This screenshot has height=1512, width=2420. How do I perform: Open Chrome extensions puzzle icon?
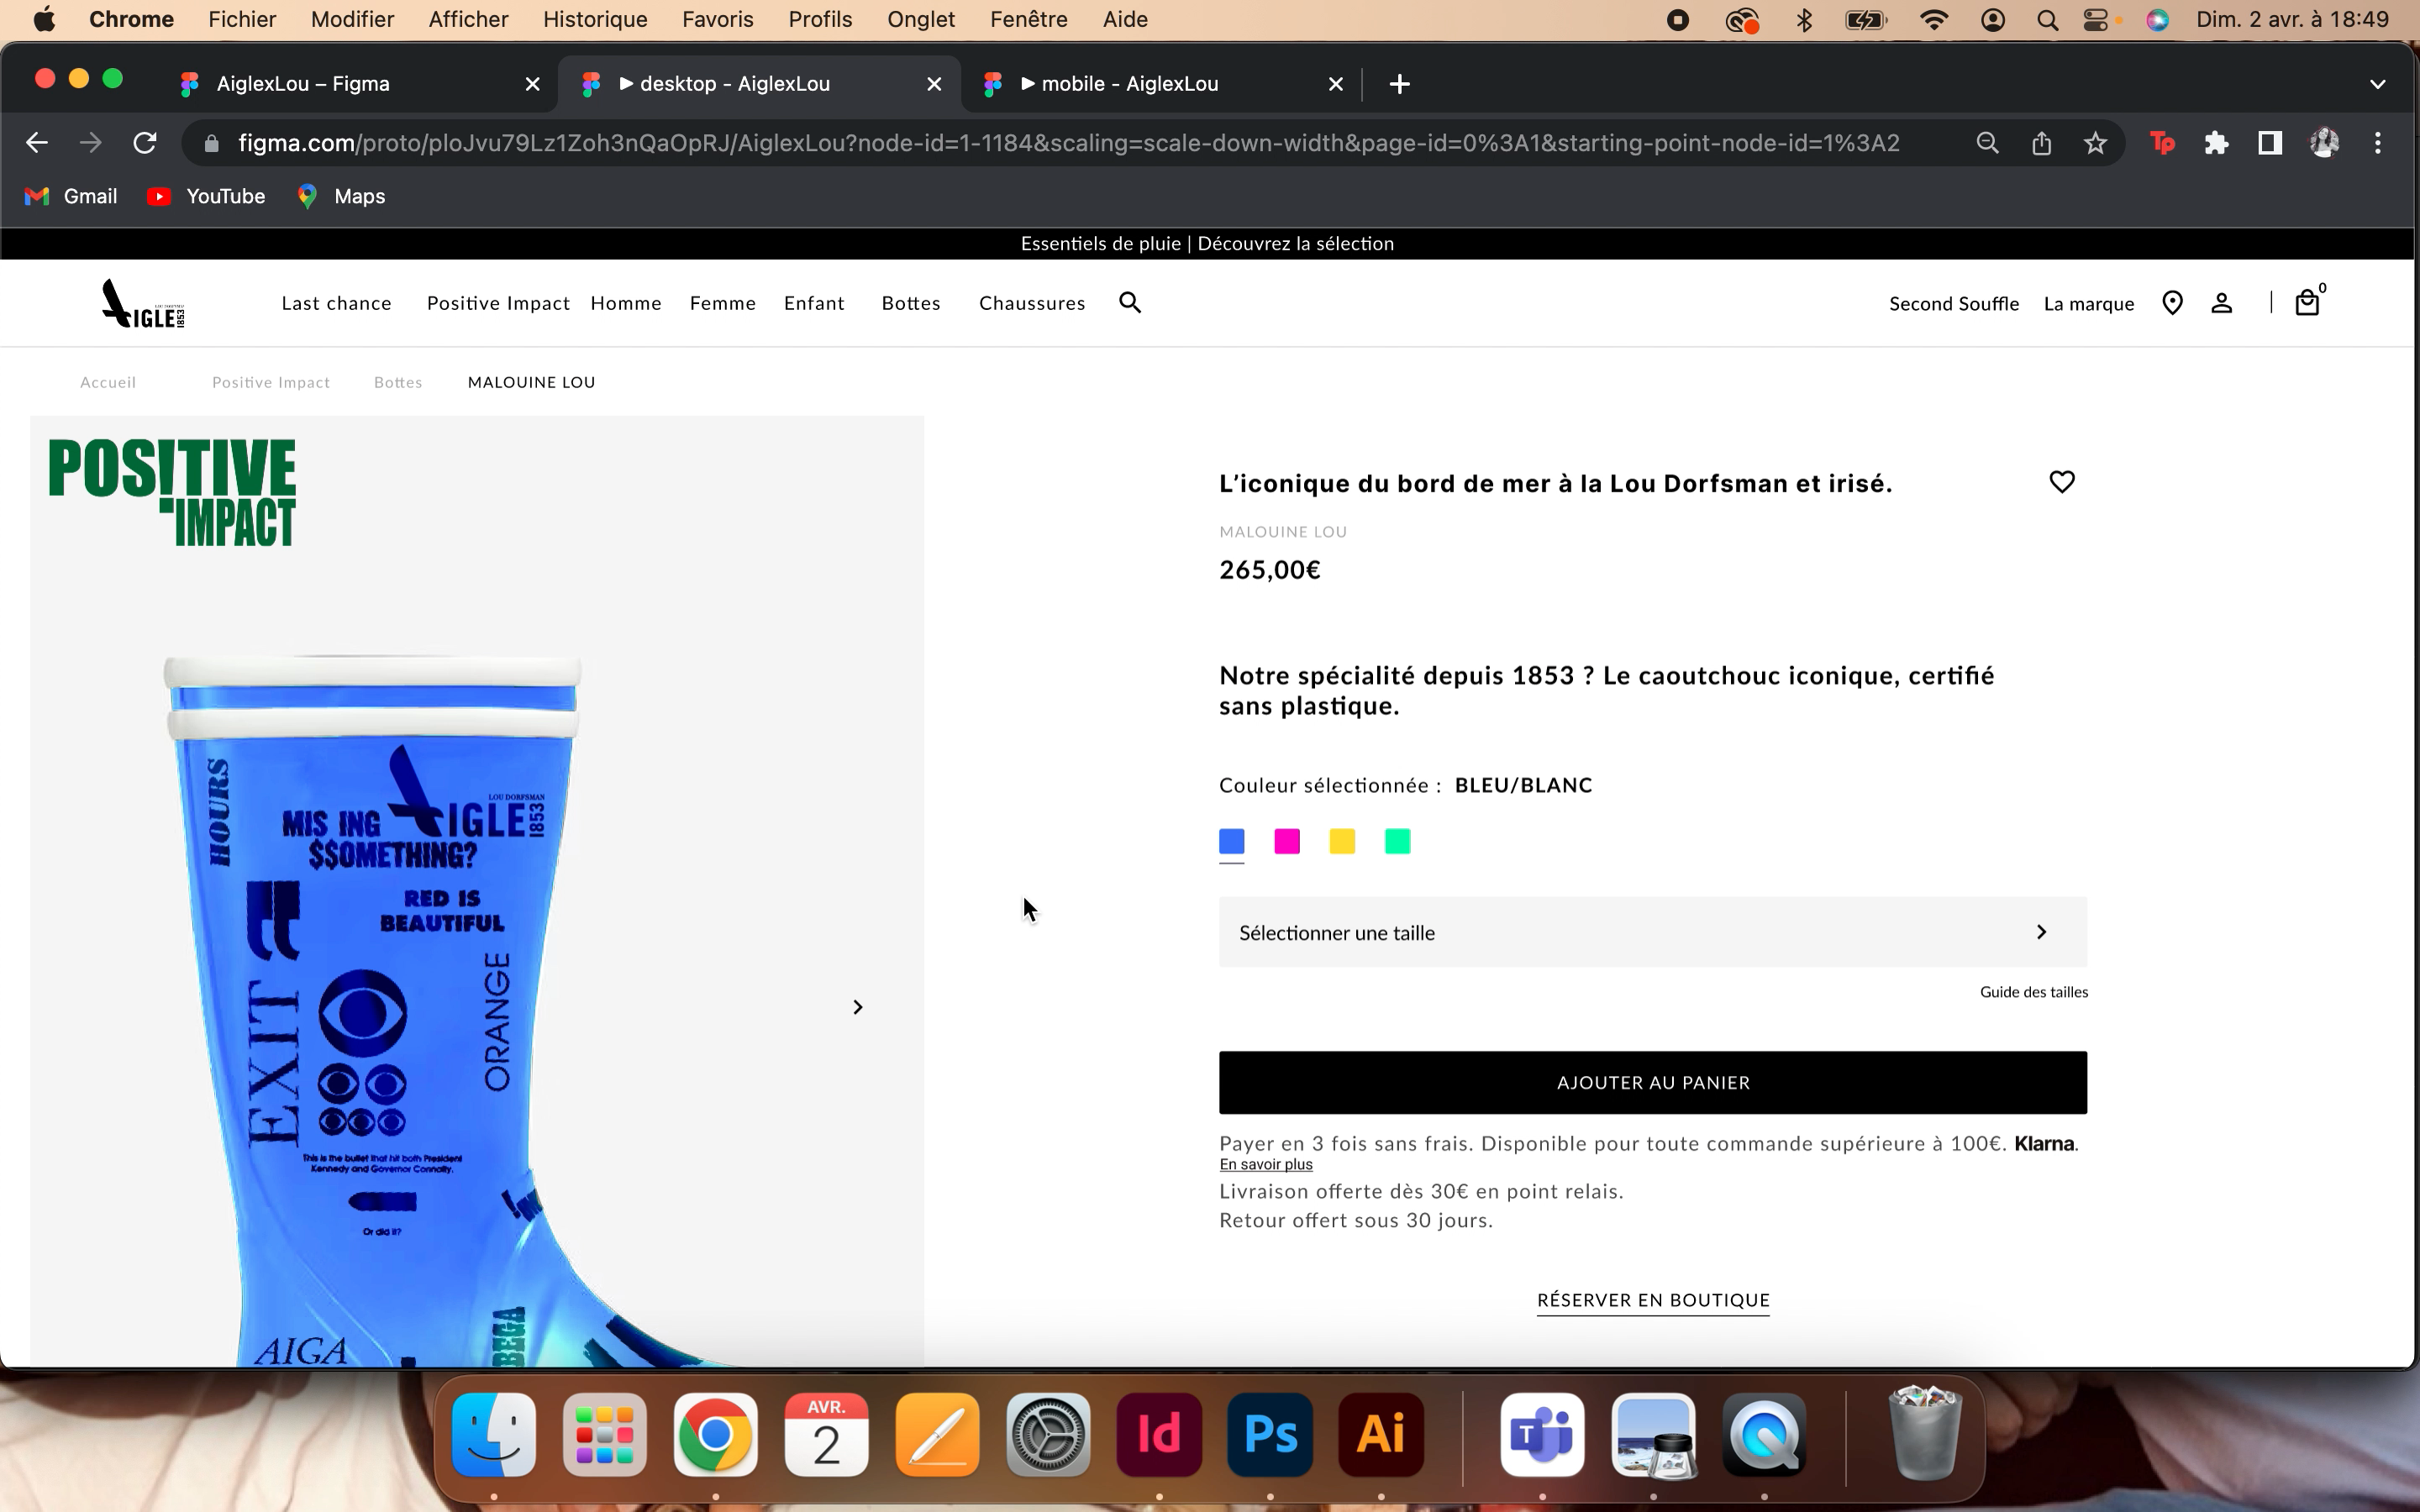coord(2216,143)
